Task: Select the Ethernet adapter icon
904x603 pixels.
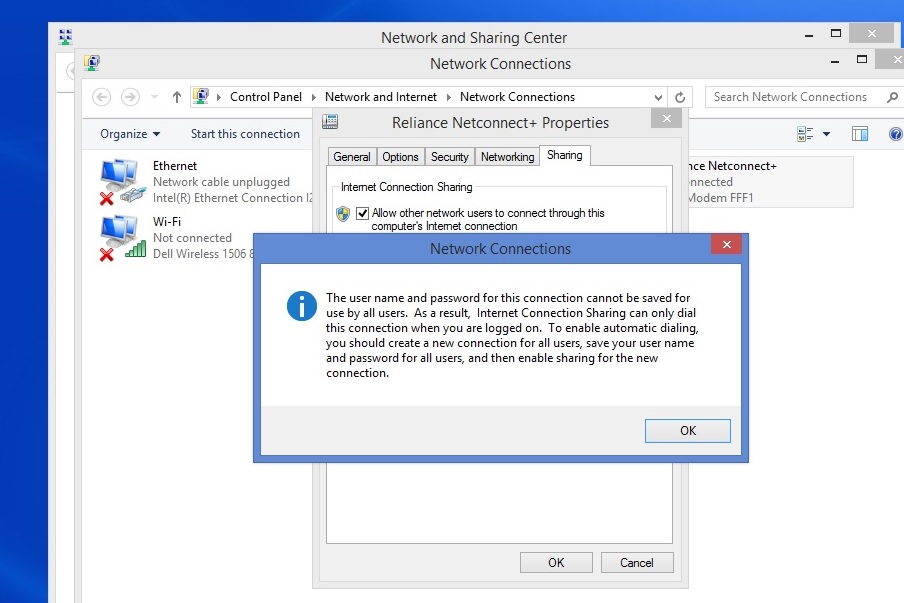Action: coord(122,182)
